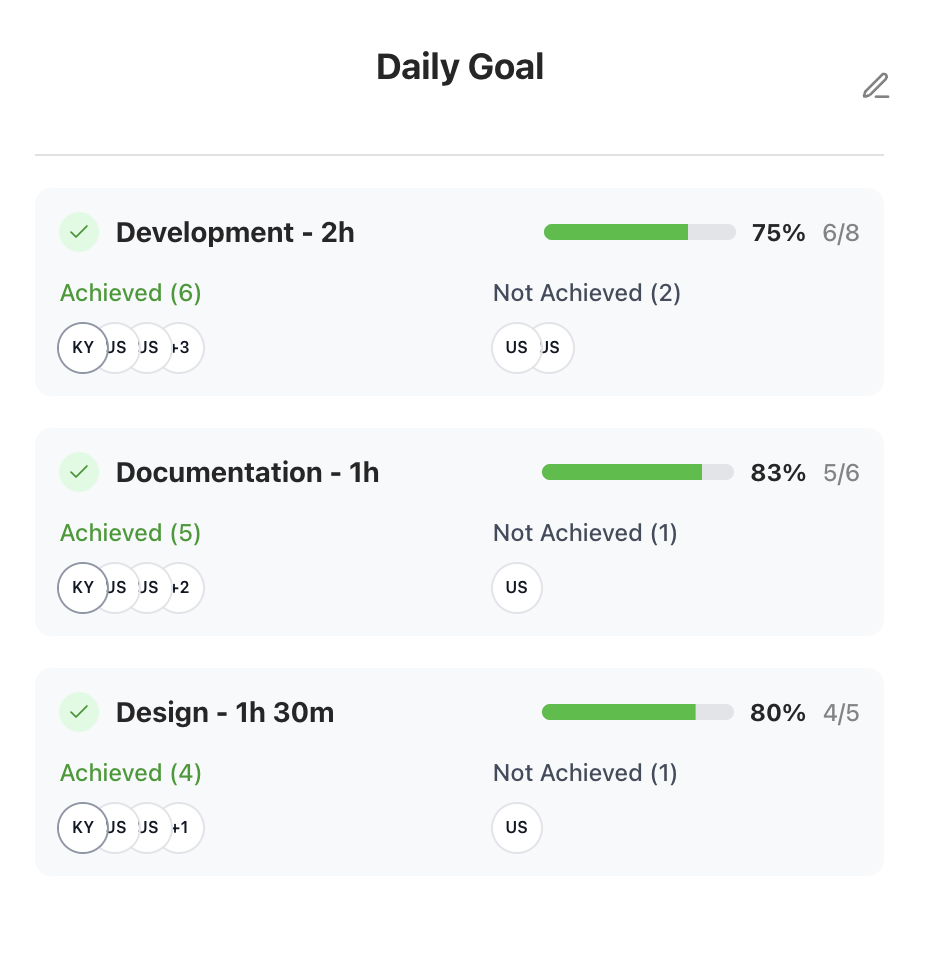This screenshot has width=926, height=978.
Task: Click KY avatar in the Documentation card
Action: pyautogui.click(x=83, y=588)
